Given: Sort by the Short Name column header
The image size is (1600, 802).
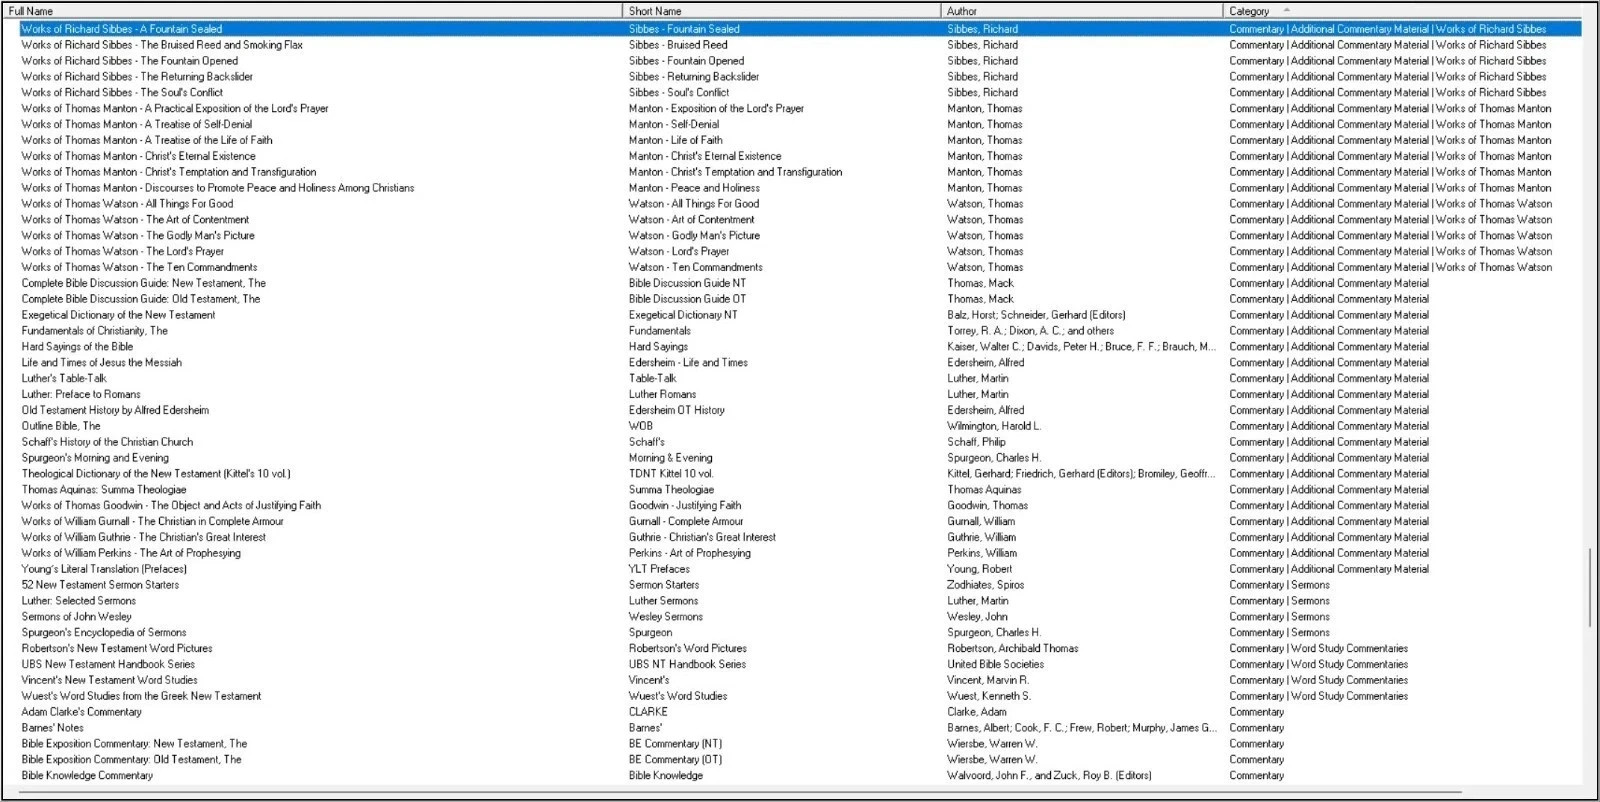Looking at the screenshot, I should click(782, 11).
